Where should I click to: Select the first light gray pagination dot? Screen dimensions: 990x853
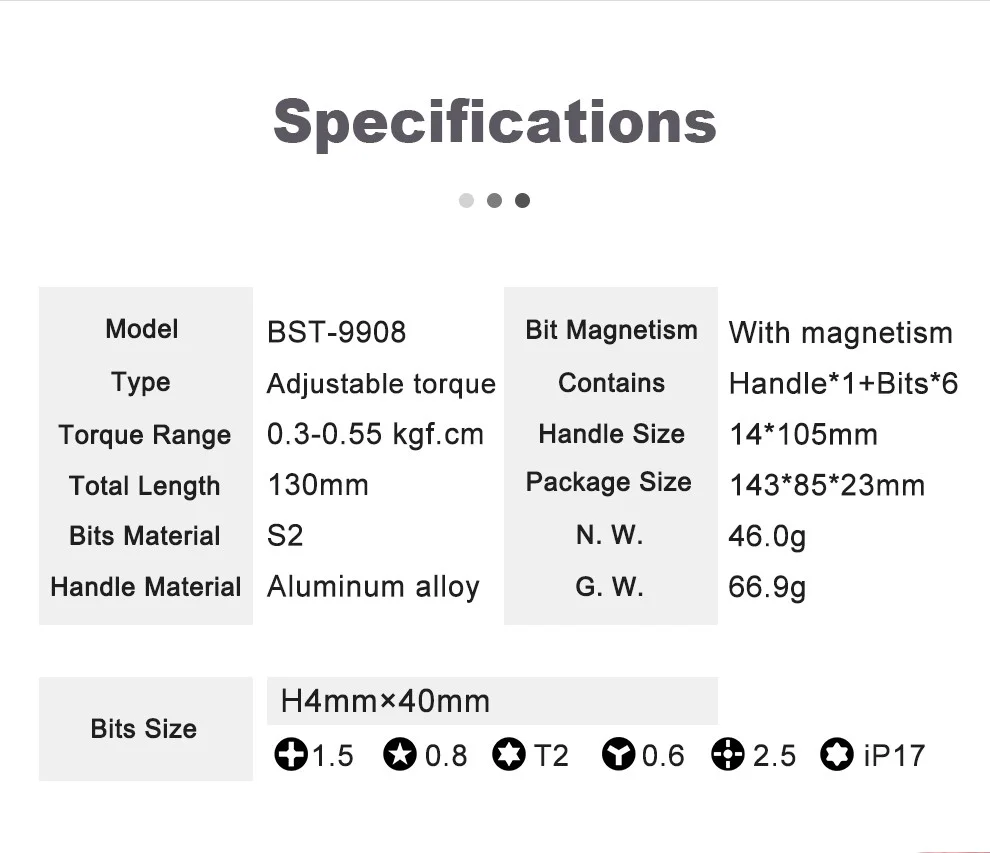click(x=466, y=200)
